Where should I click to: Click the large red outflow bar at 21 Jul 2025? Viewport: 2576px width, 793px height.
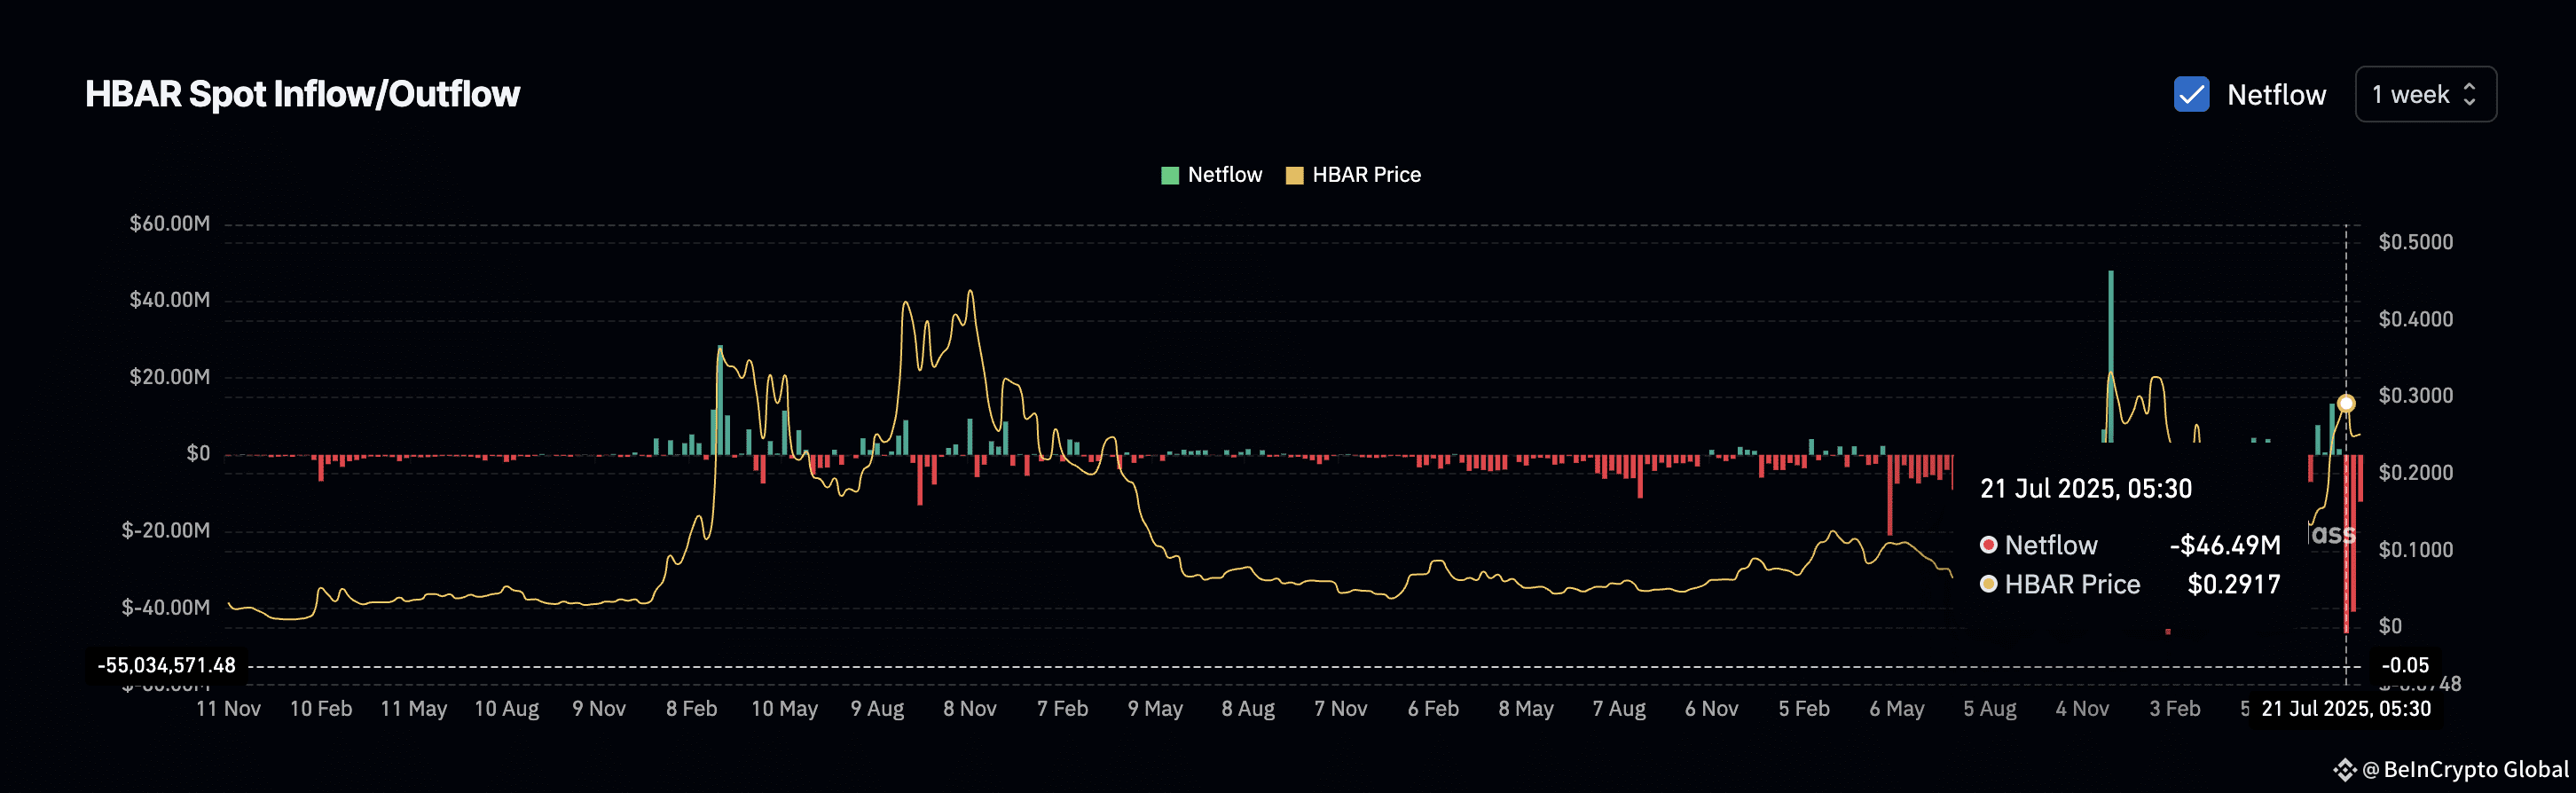tap(2346, 543)
